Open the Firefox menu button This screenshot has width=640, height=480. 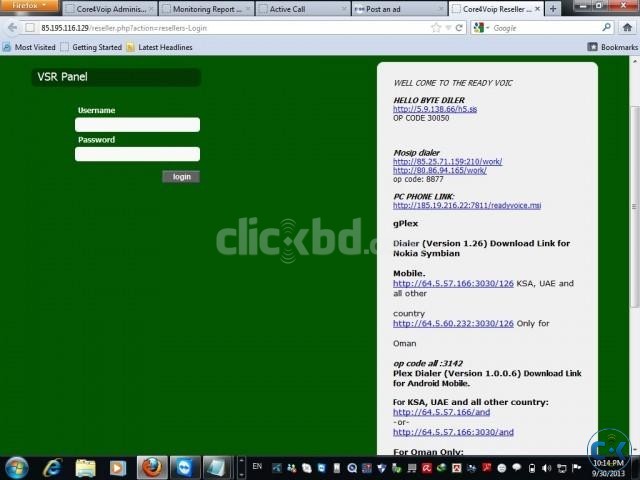[x=29, y=5]
